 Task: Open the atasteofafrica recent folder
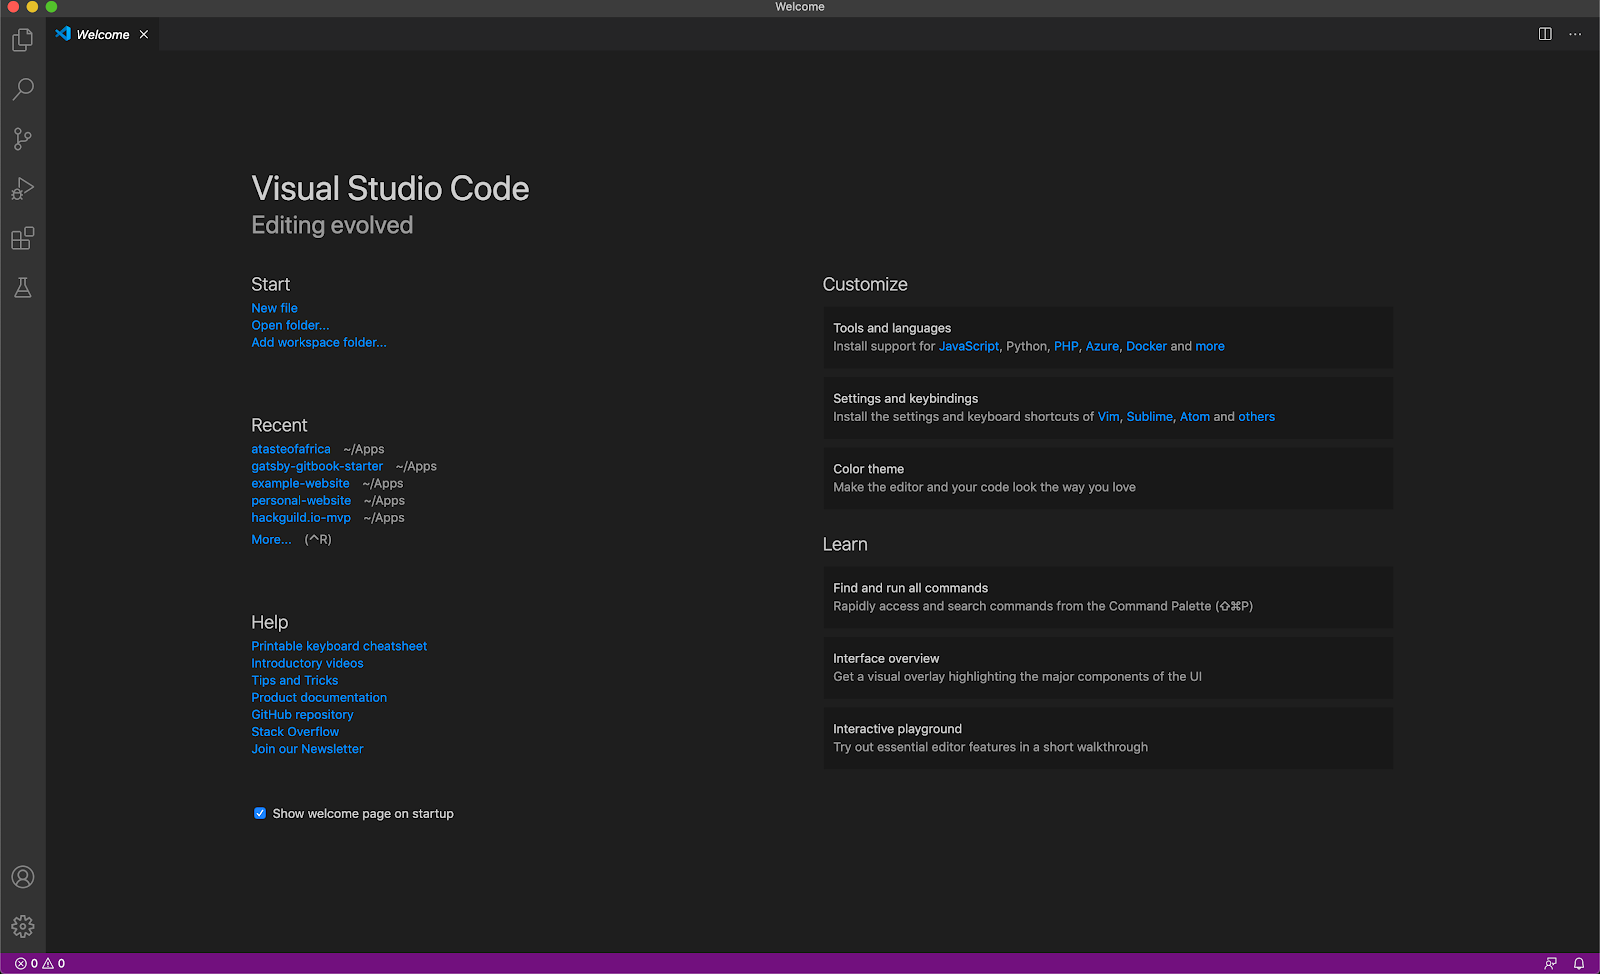(290, 449)
